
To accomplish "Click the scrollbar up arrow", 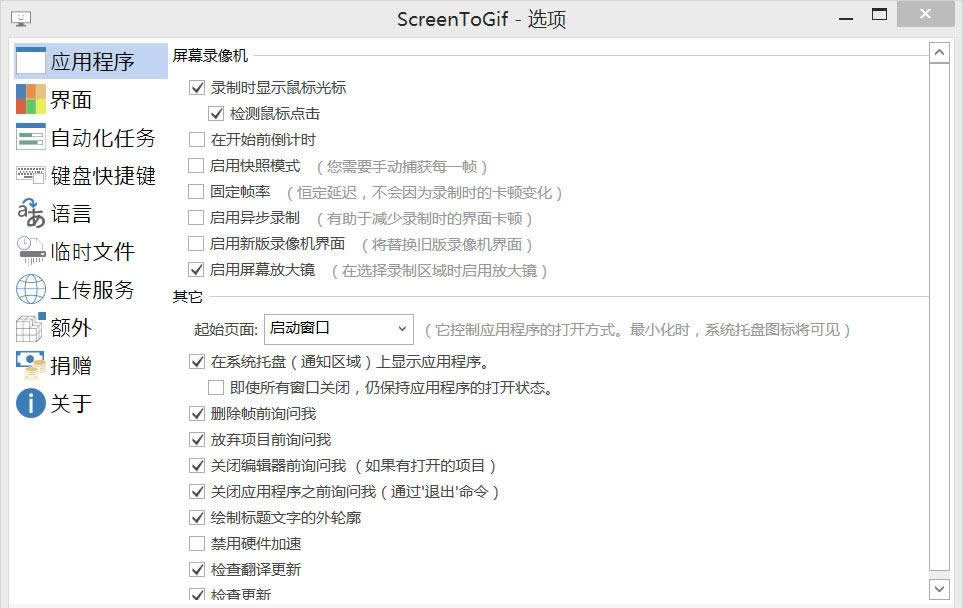I will (x=939, y=53).
